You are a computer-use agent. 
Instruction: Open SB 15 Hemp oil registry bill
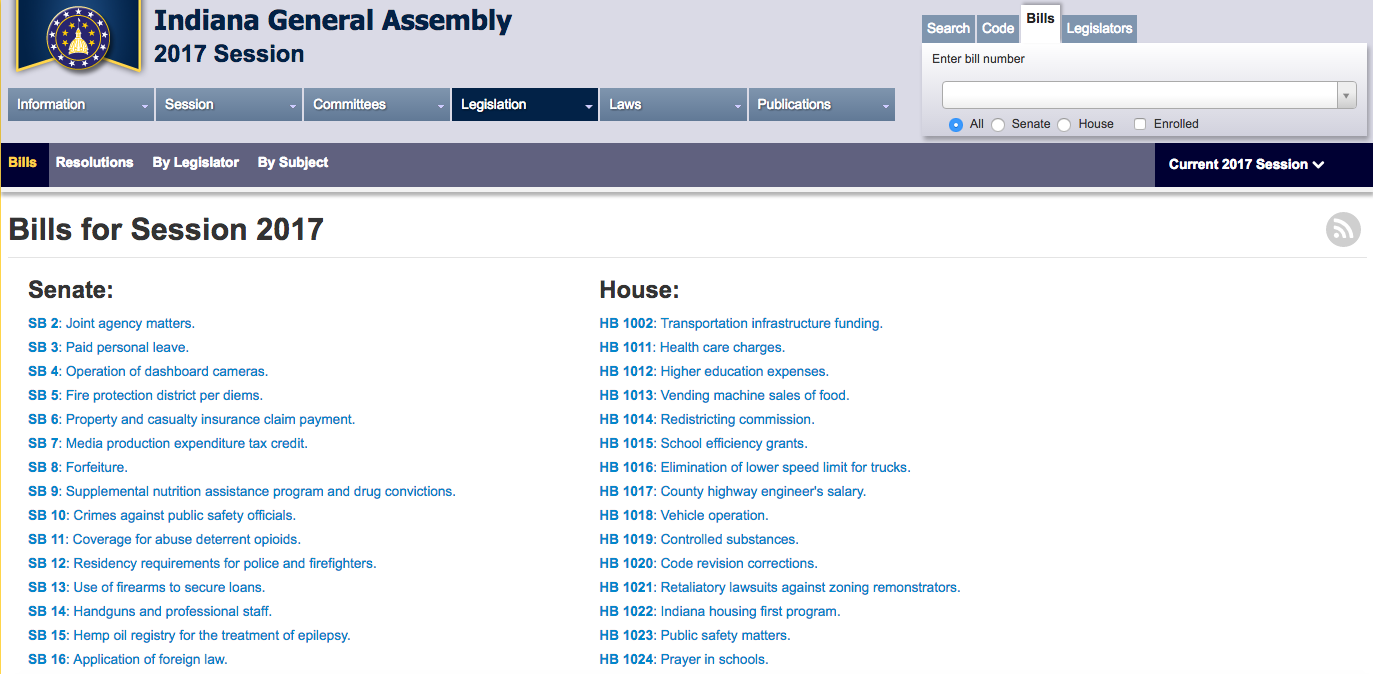189,636
